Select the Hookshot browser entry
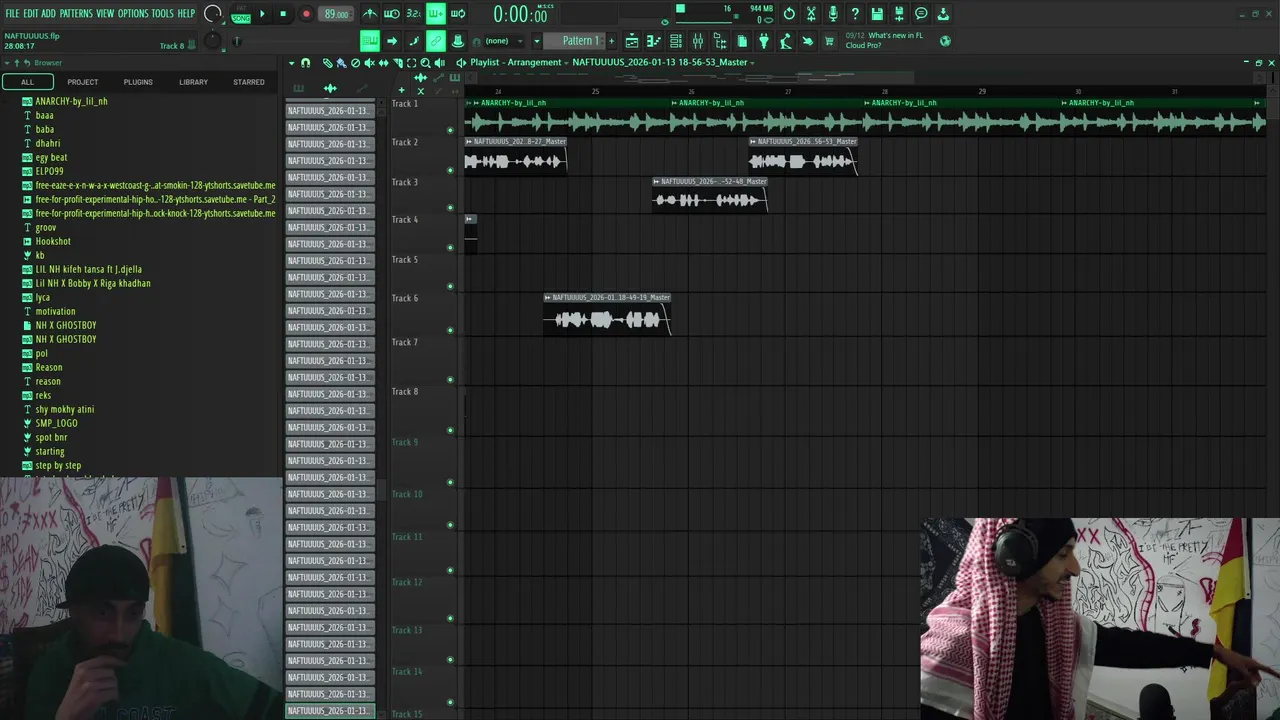This screenshot has width=1280, height=720. [53, 241]
